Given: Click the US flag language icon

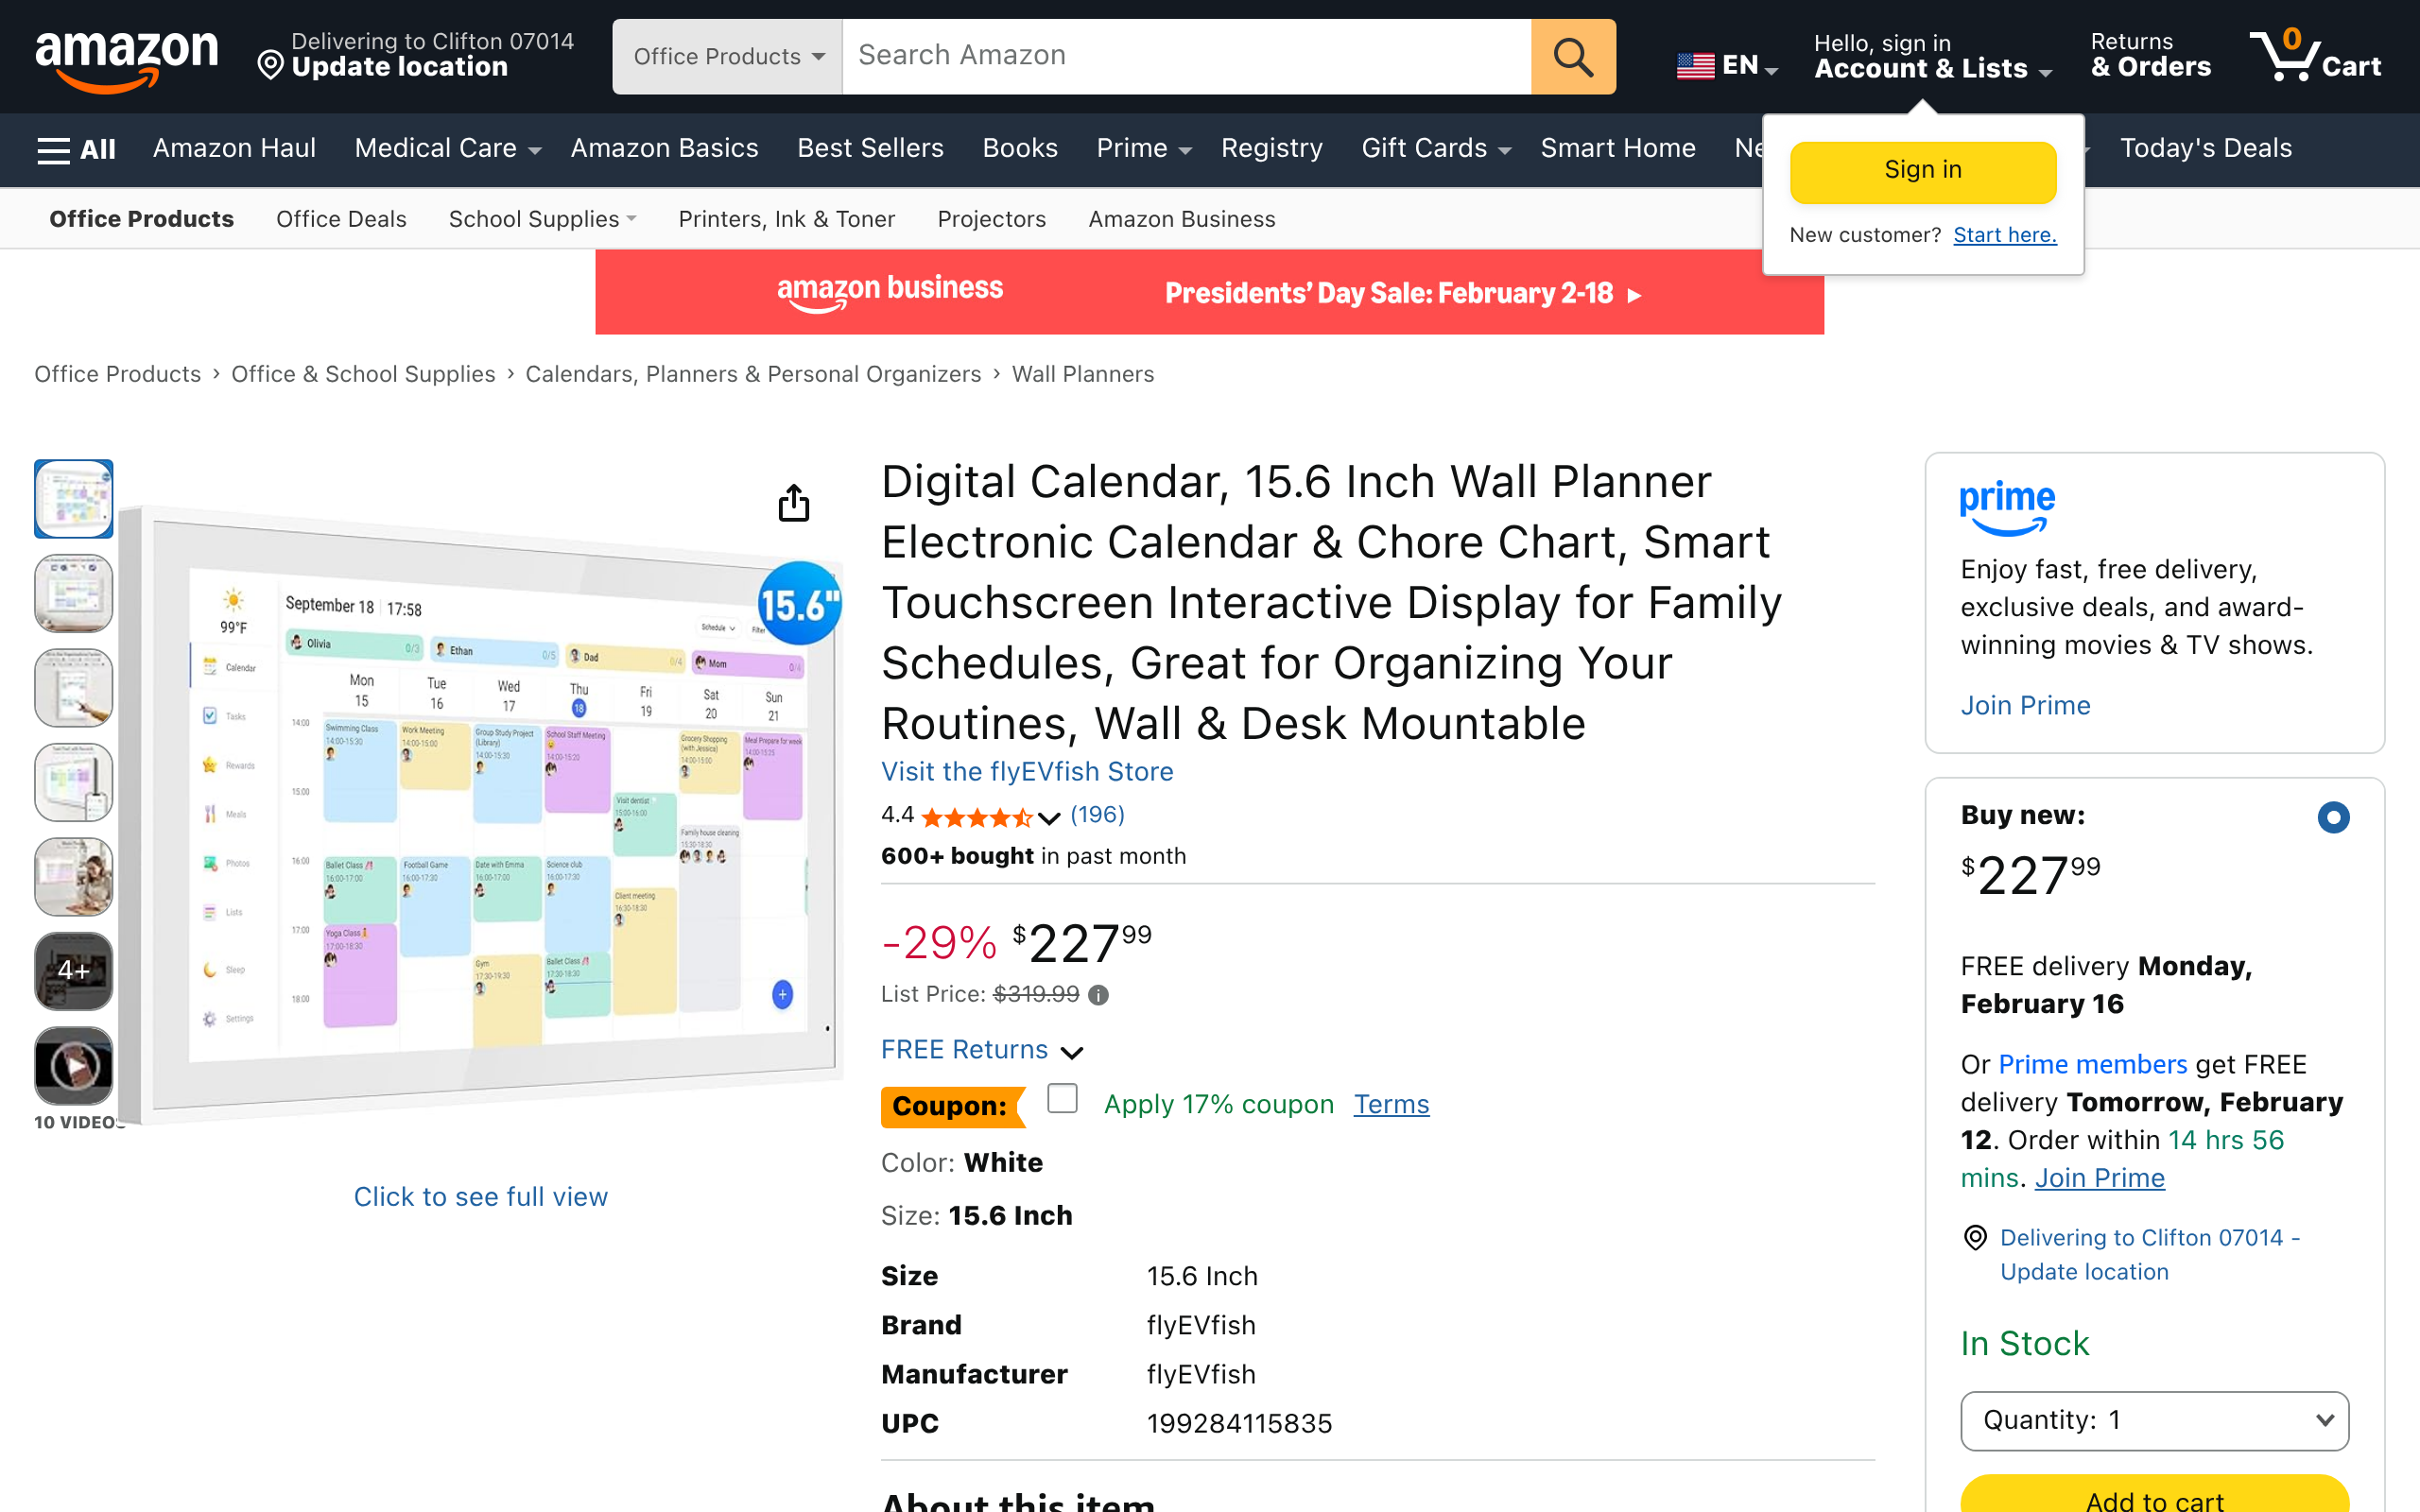Looking at the screenshot, I should click(x=1695, y=66).
